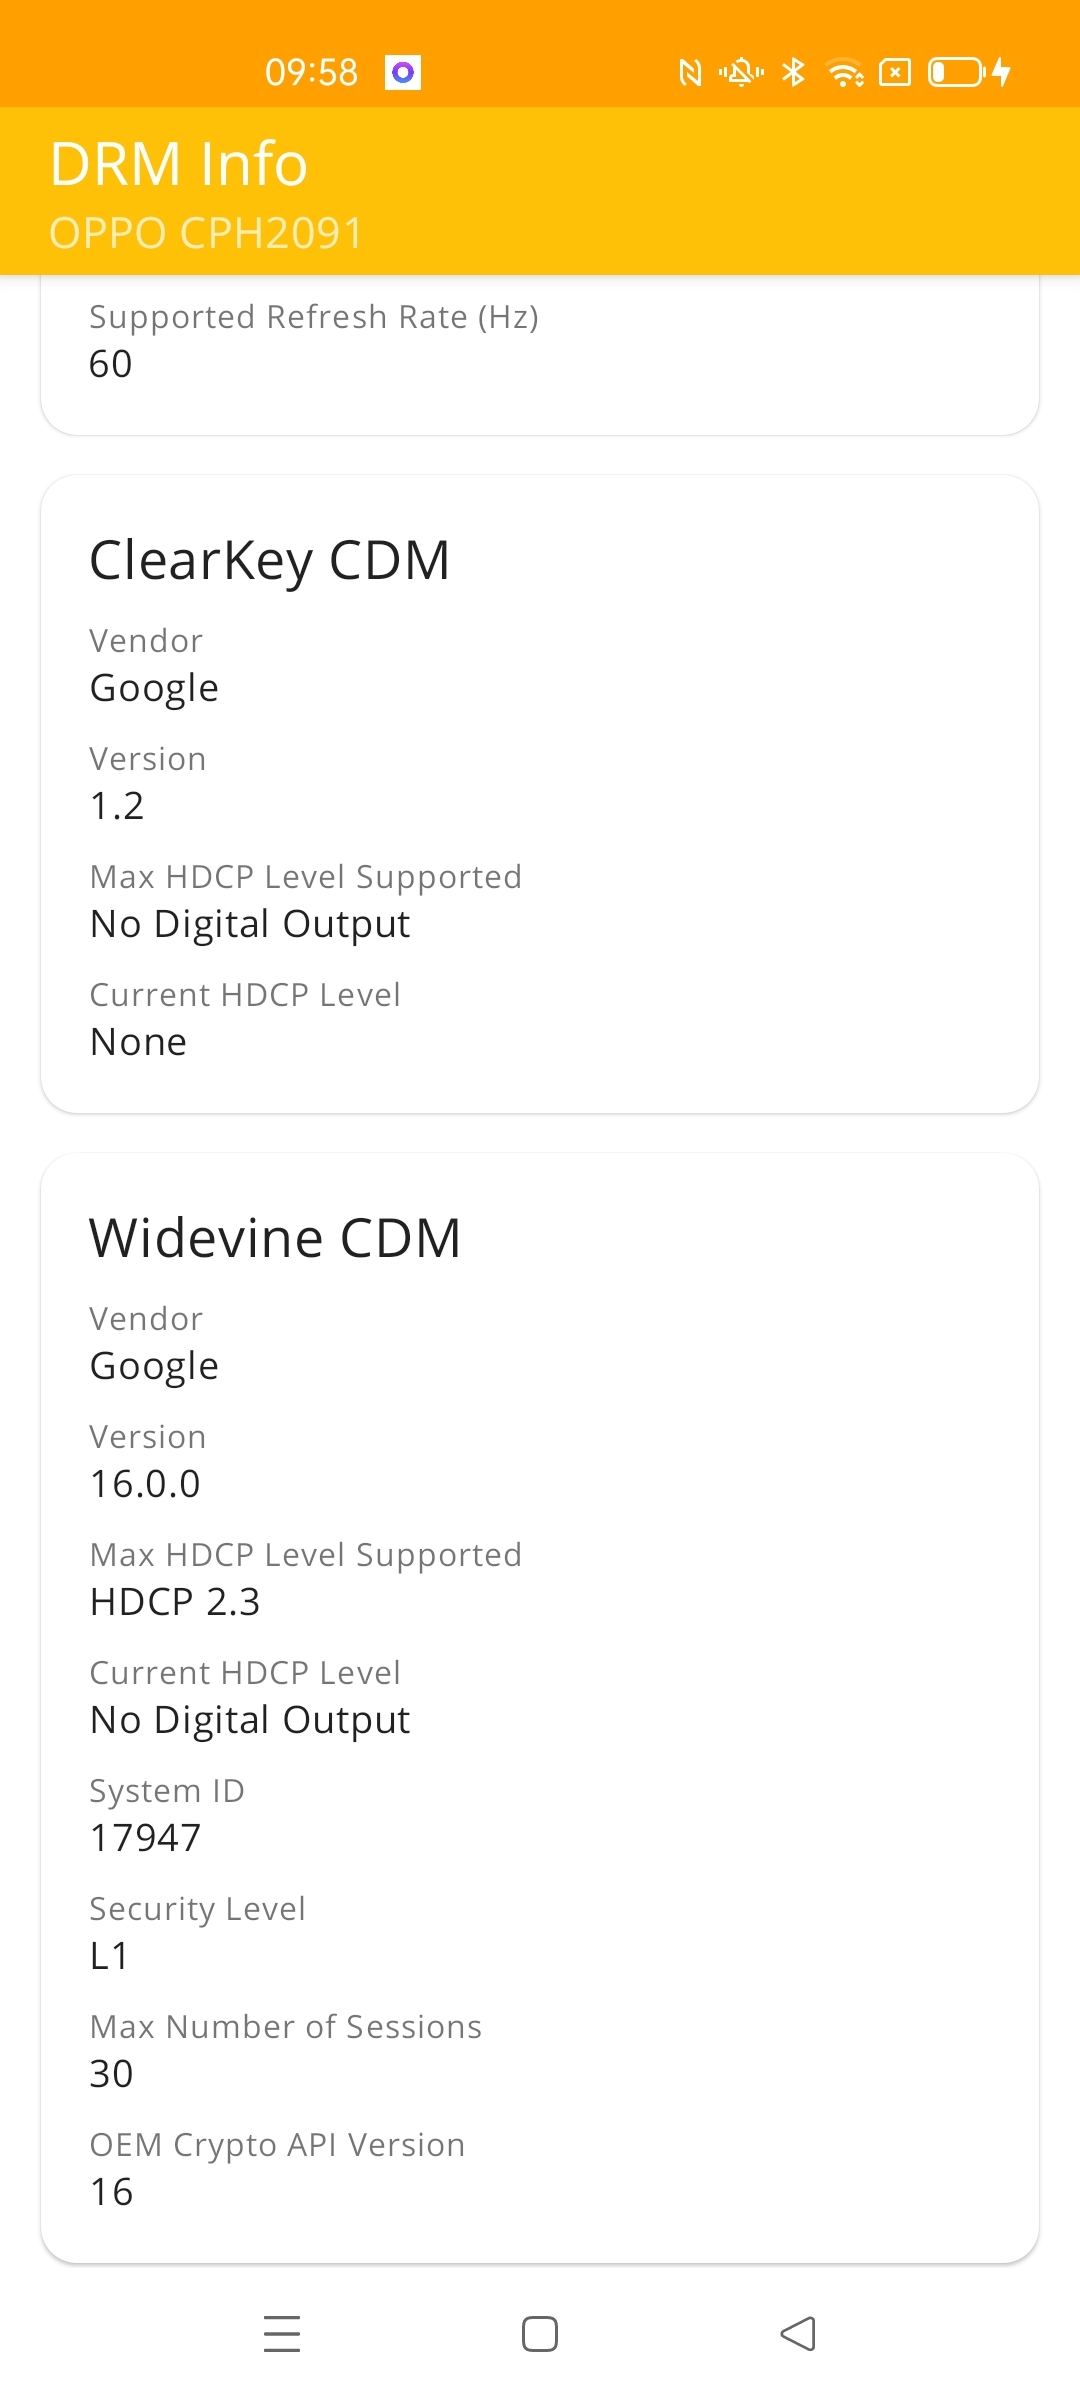This screenshot has height=2400, width=1080.
Task: Tap the OPPO CPH2091 subtitle
Action: tap(207, 232)
